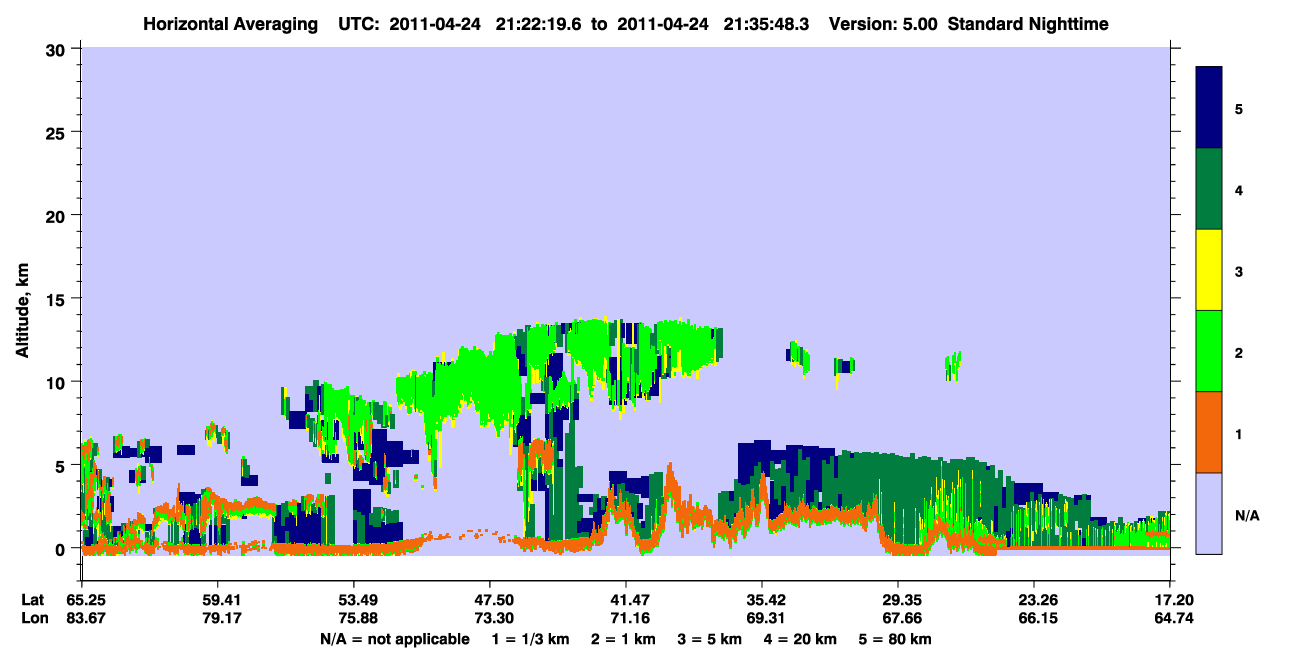Click longitude value 75.88

[x=354, y=618]
